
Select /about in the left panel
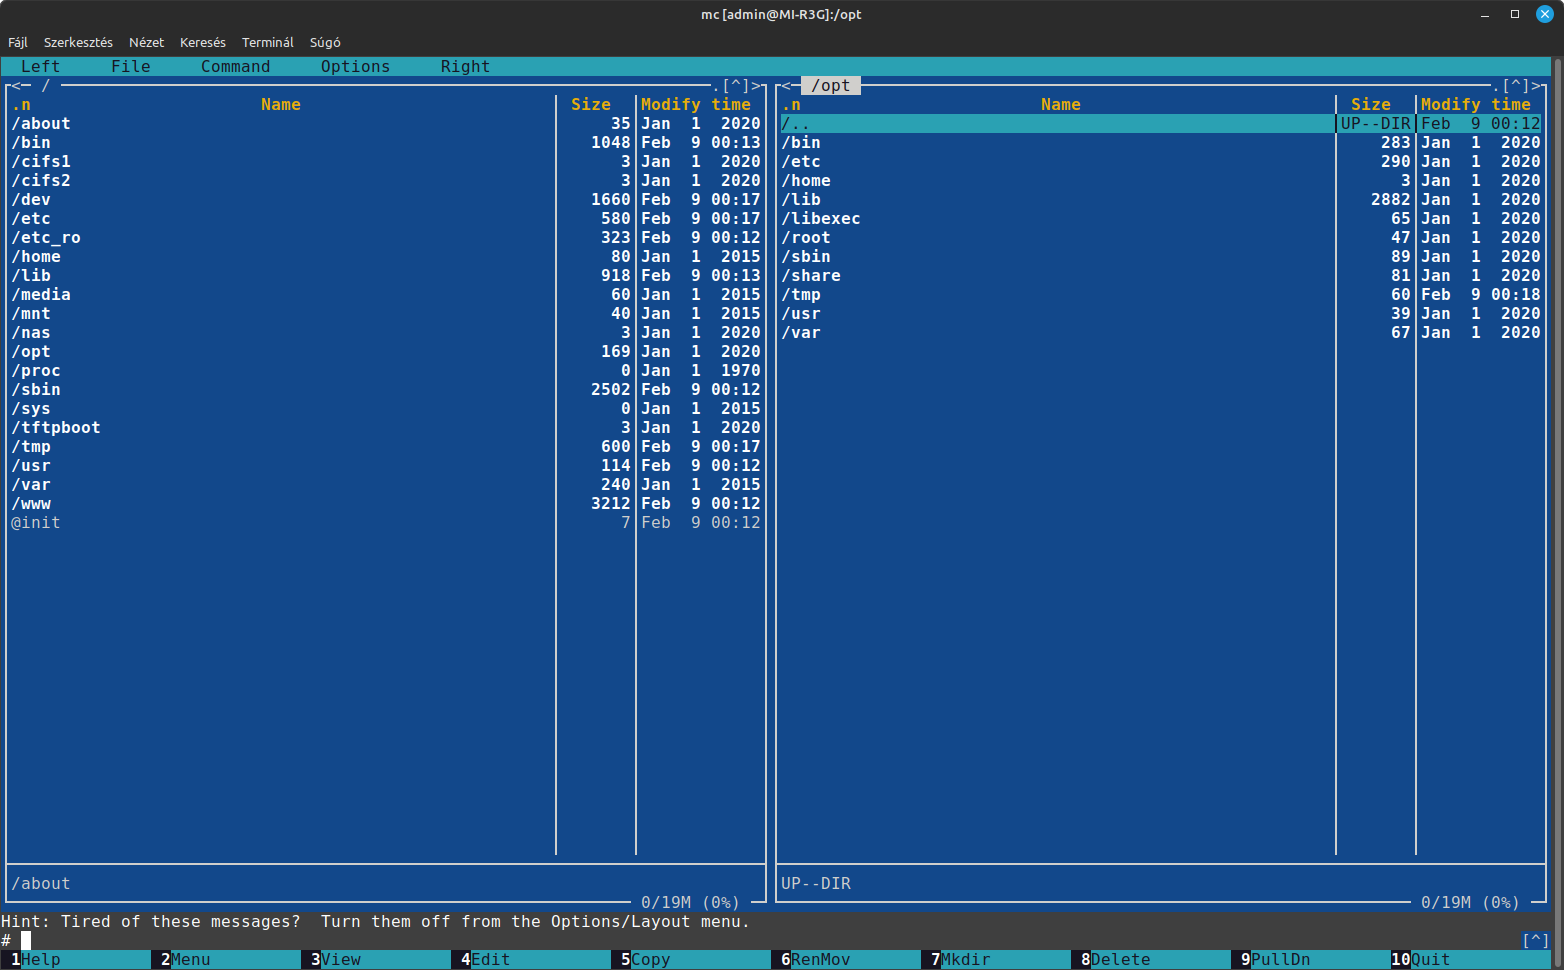(x=386, y=123)
